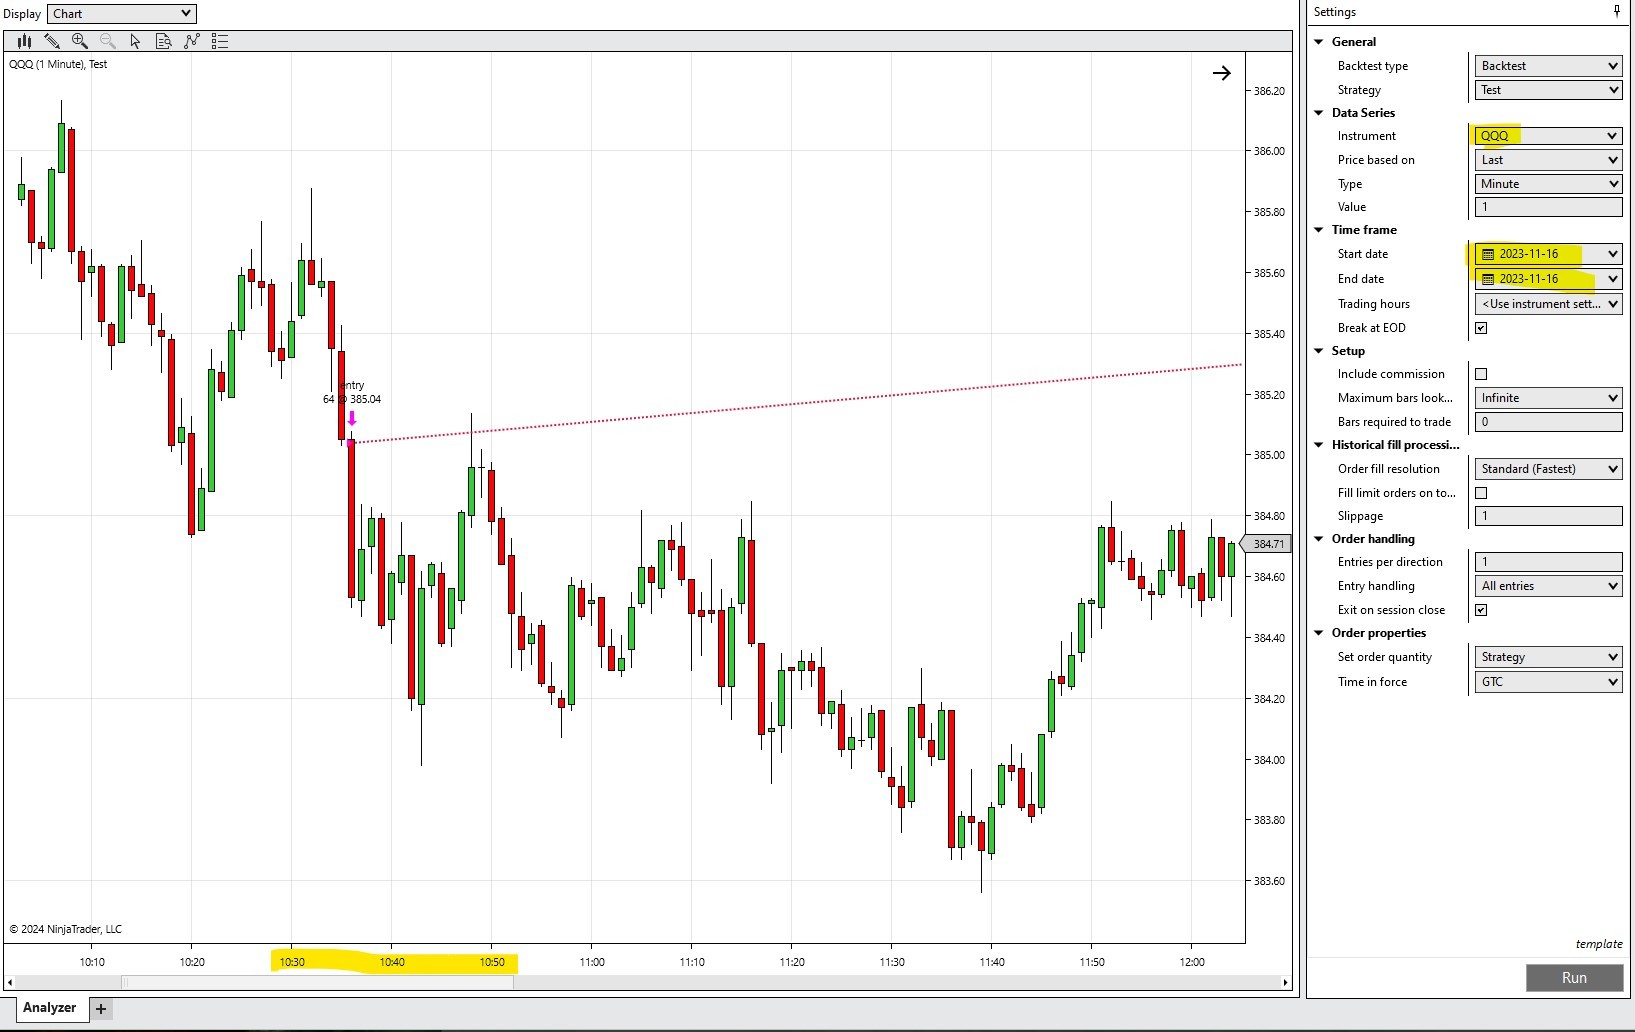Screen dimensions: 1635x1032
Task: Add a new tab with plus icon
Action: point(101,1009)
